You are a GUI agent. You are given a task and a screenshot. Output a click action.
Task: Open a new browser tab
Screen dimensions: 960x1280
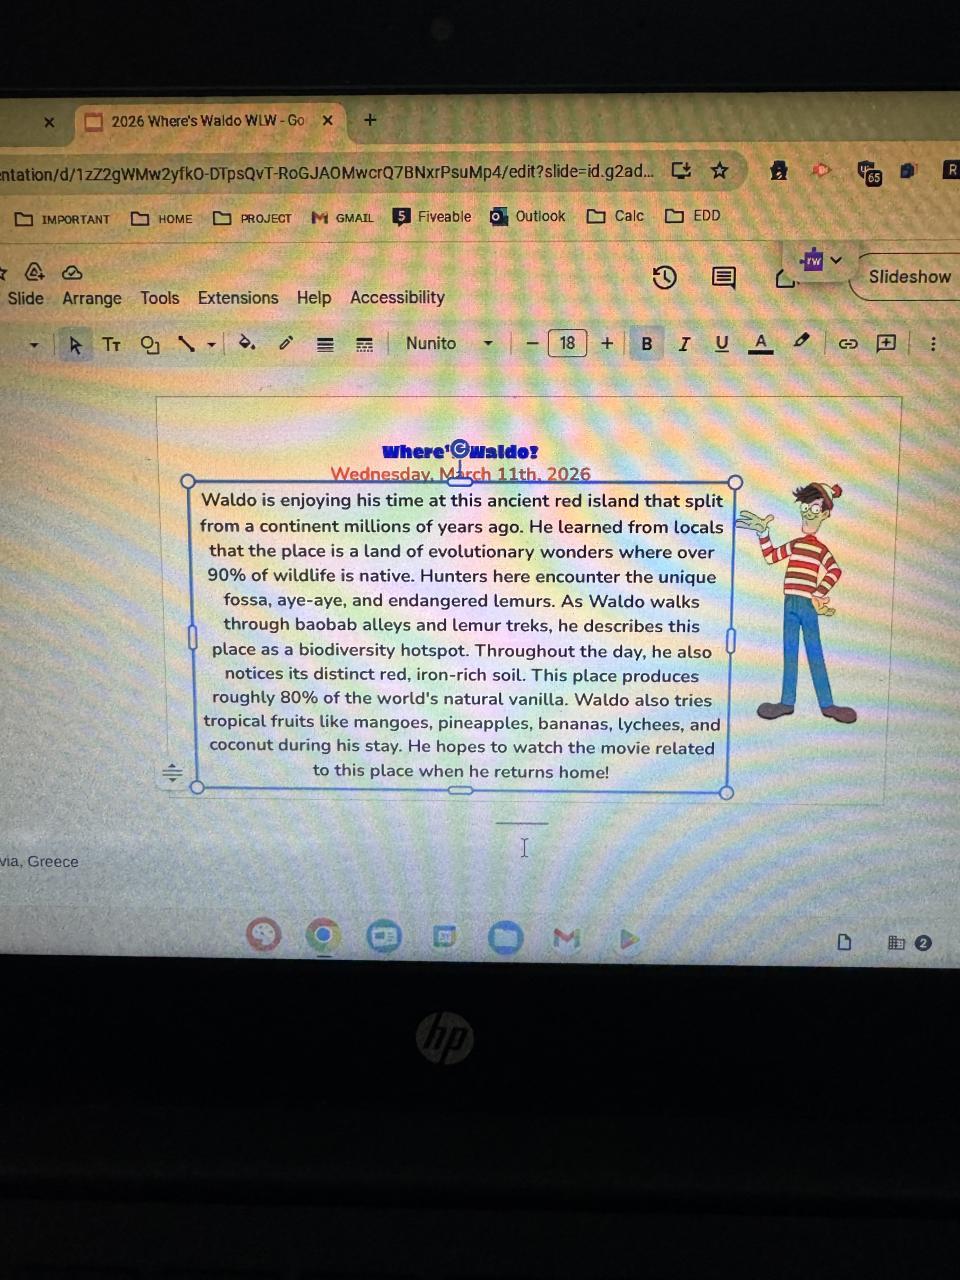tap(370, 120)
